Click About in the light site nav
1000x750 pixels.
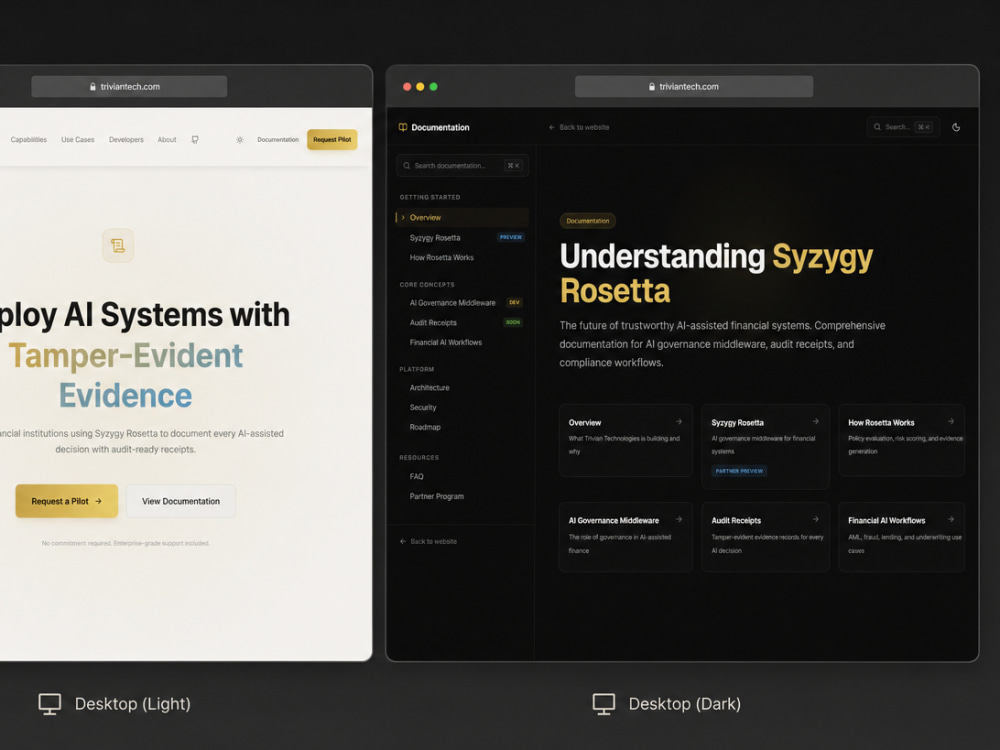tap(167, 140)
